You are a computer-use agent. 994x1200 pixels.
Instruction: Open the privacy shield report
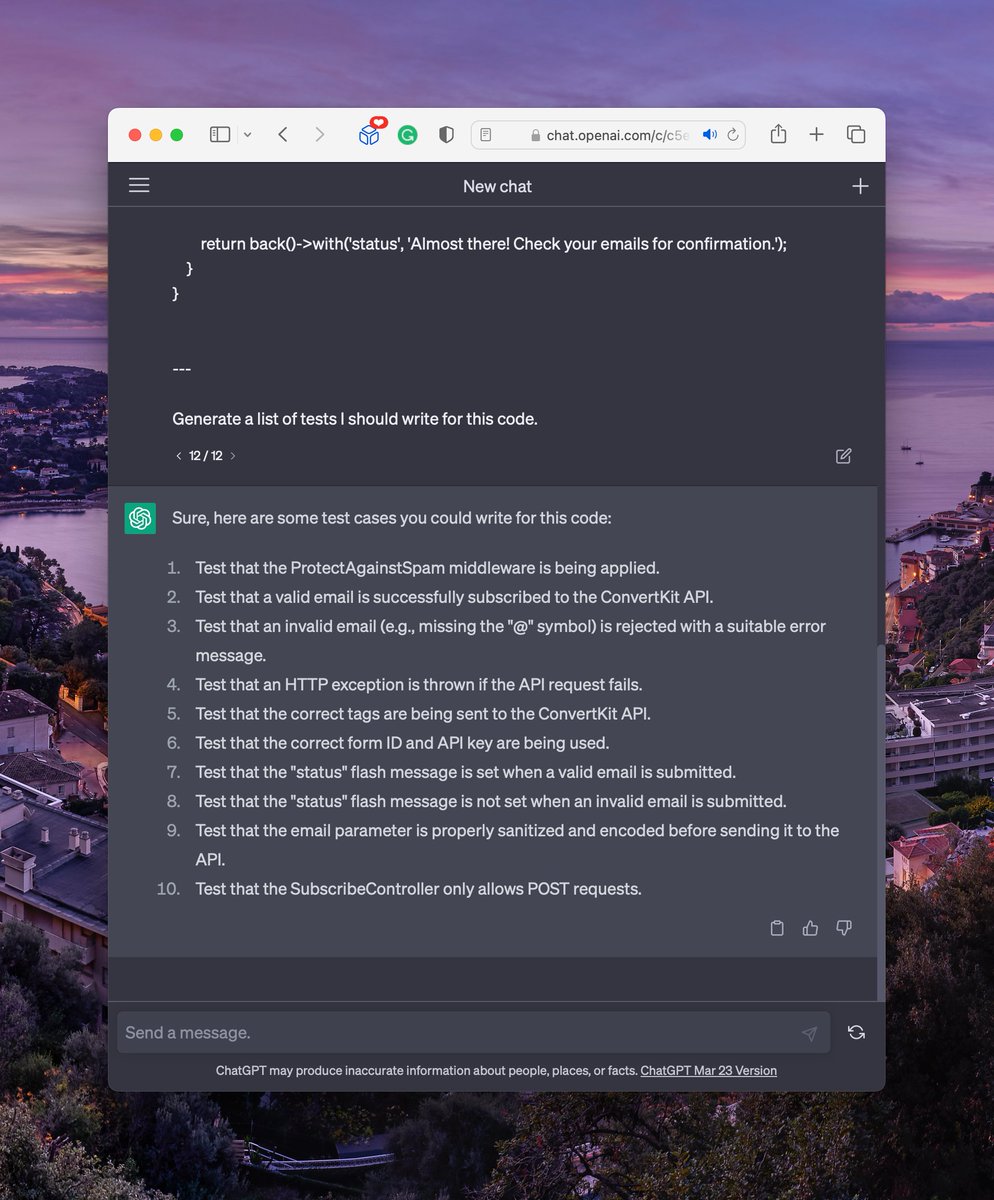pos(446,134)
